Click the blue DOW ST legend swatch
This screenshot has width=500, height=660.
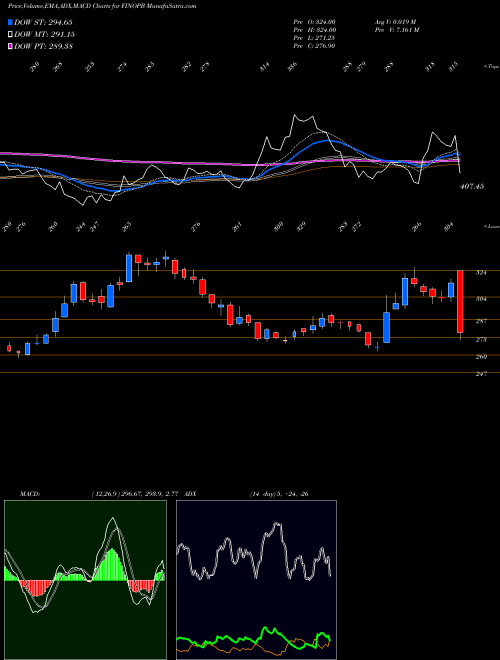coord(10,22)
